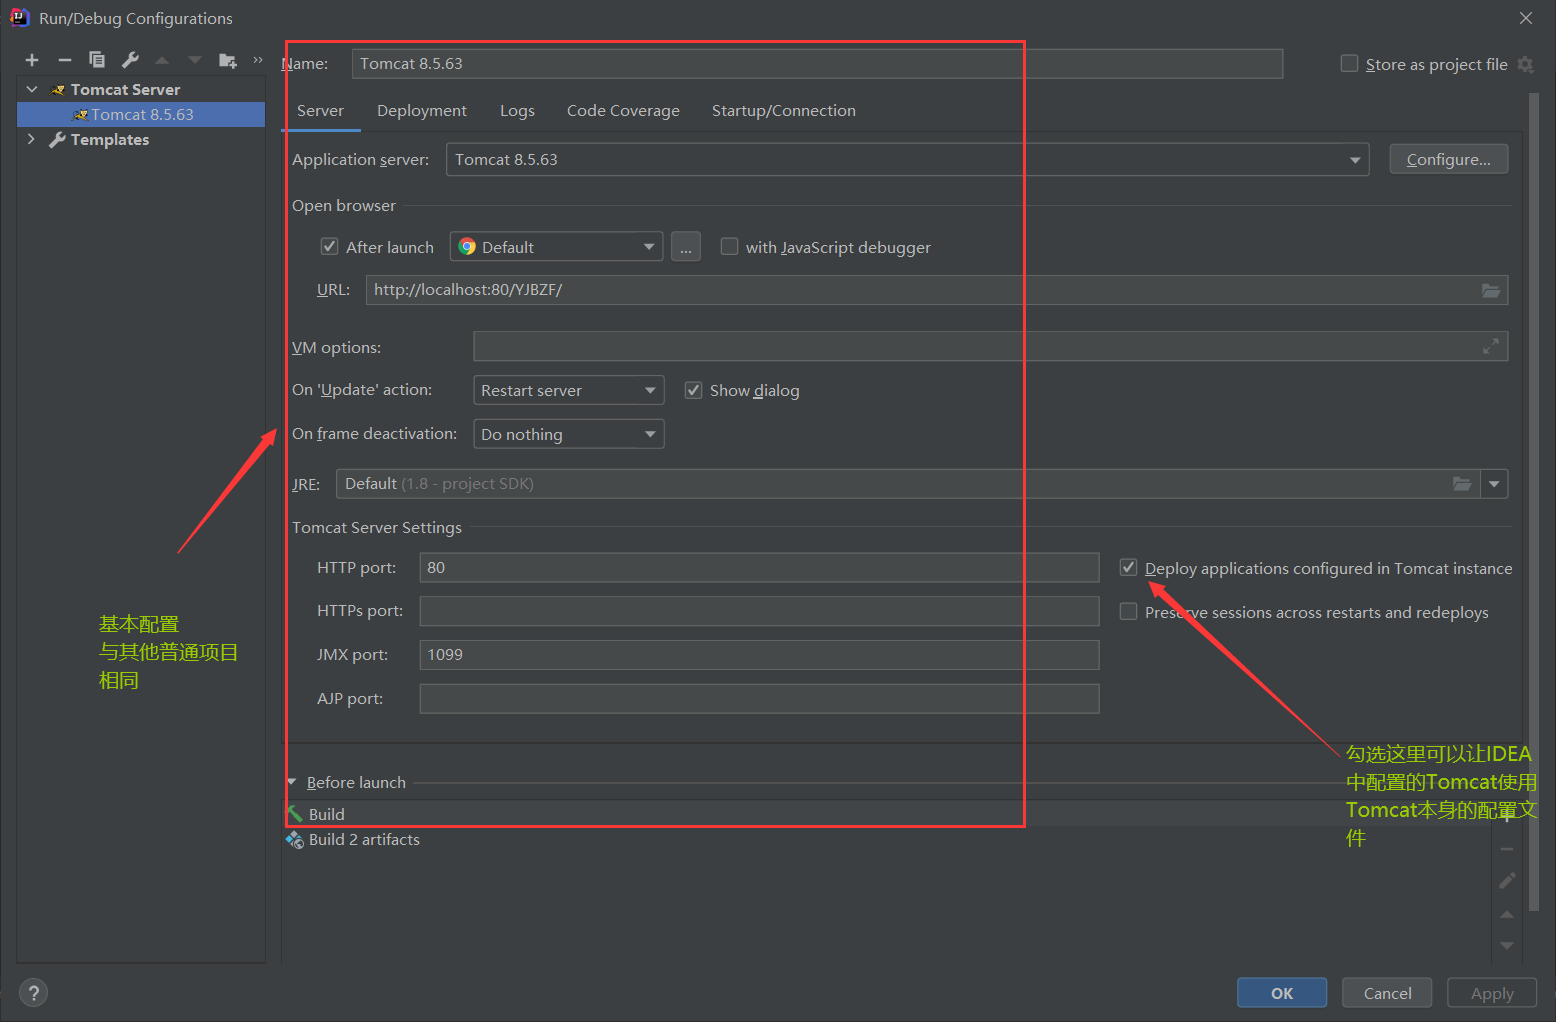Close the Run/Debug Configurations dialog
1556x1022 pixels.
click(x=1526, y=18)
